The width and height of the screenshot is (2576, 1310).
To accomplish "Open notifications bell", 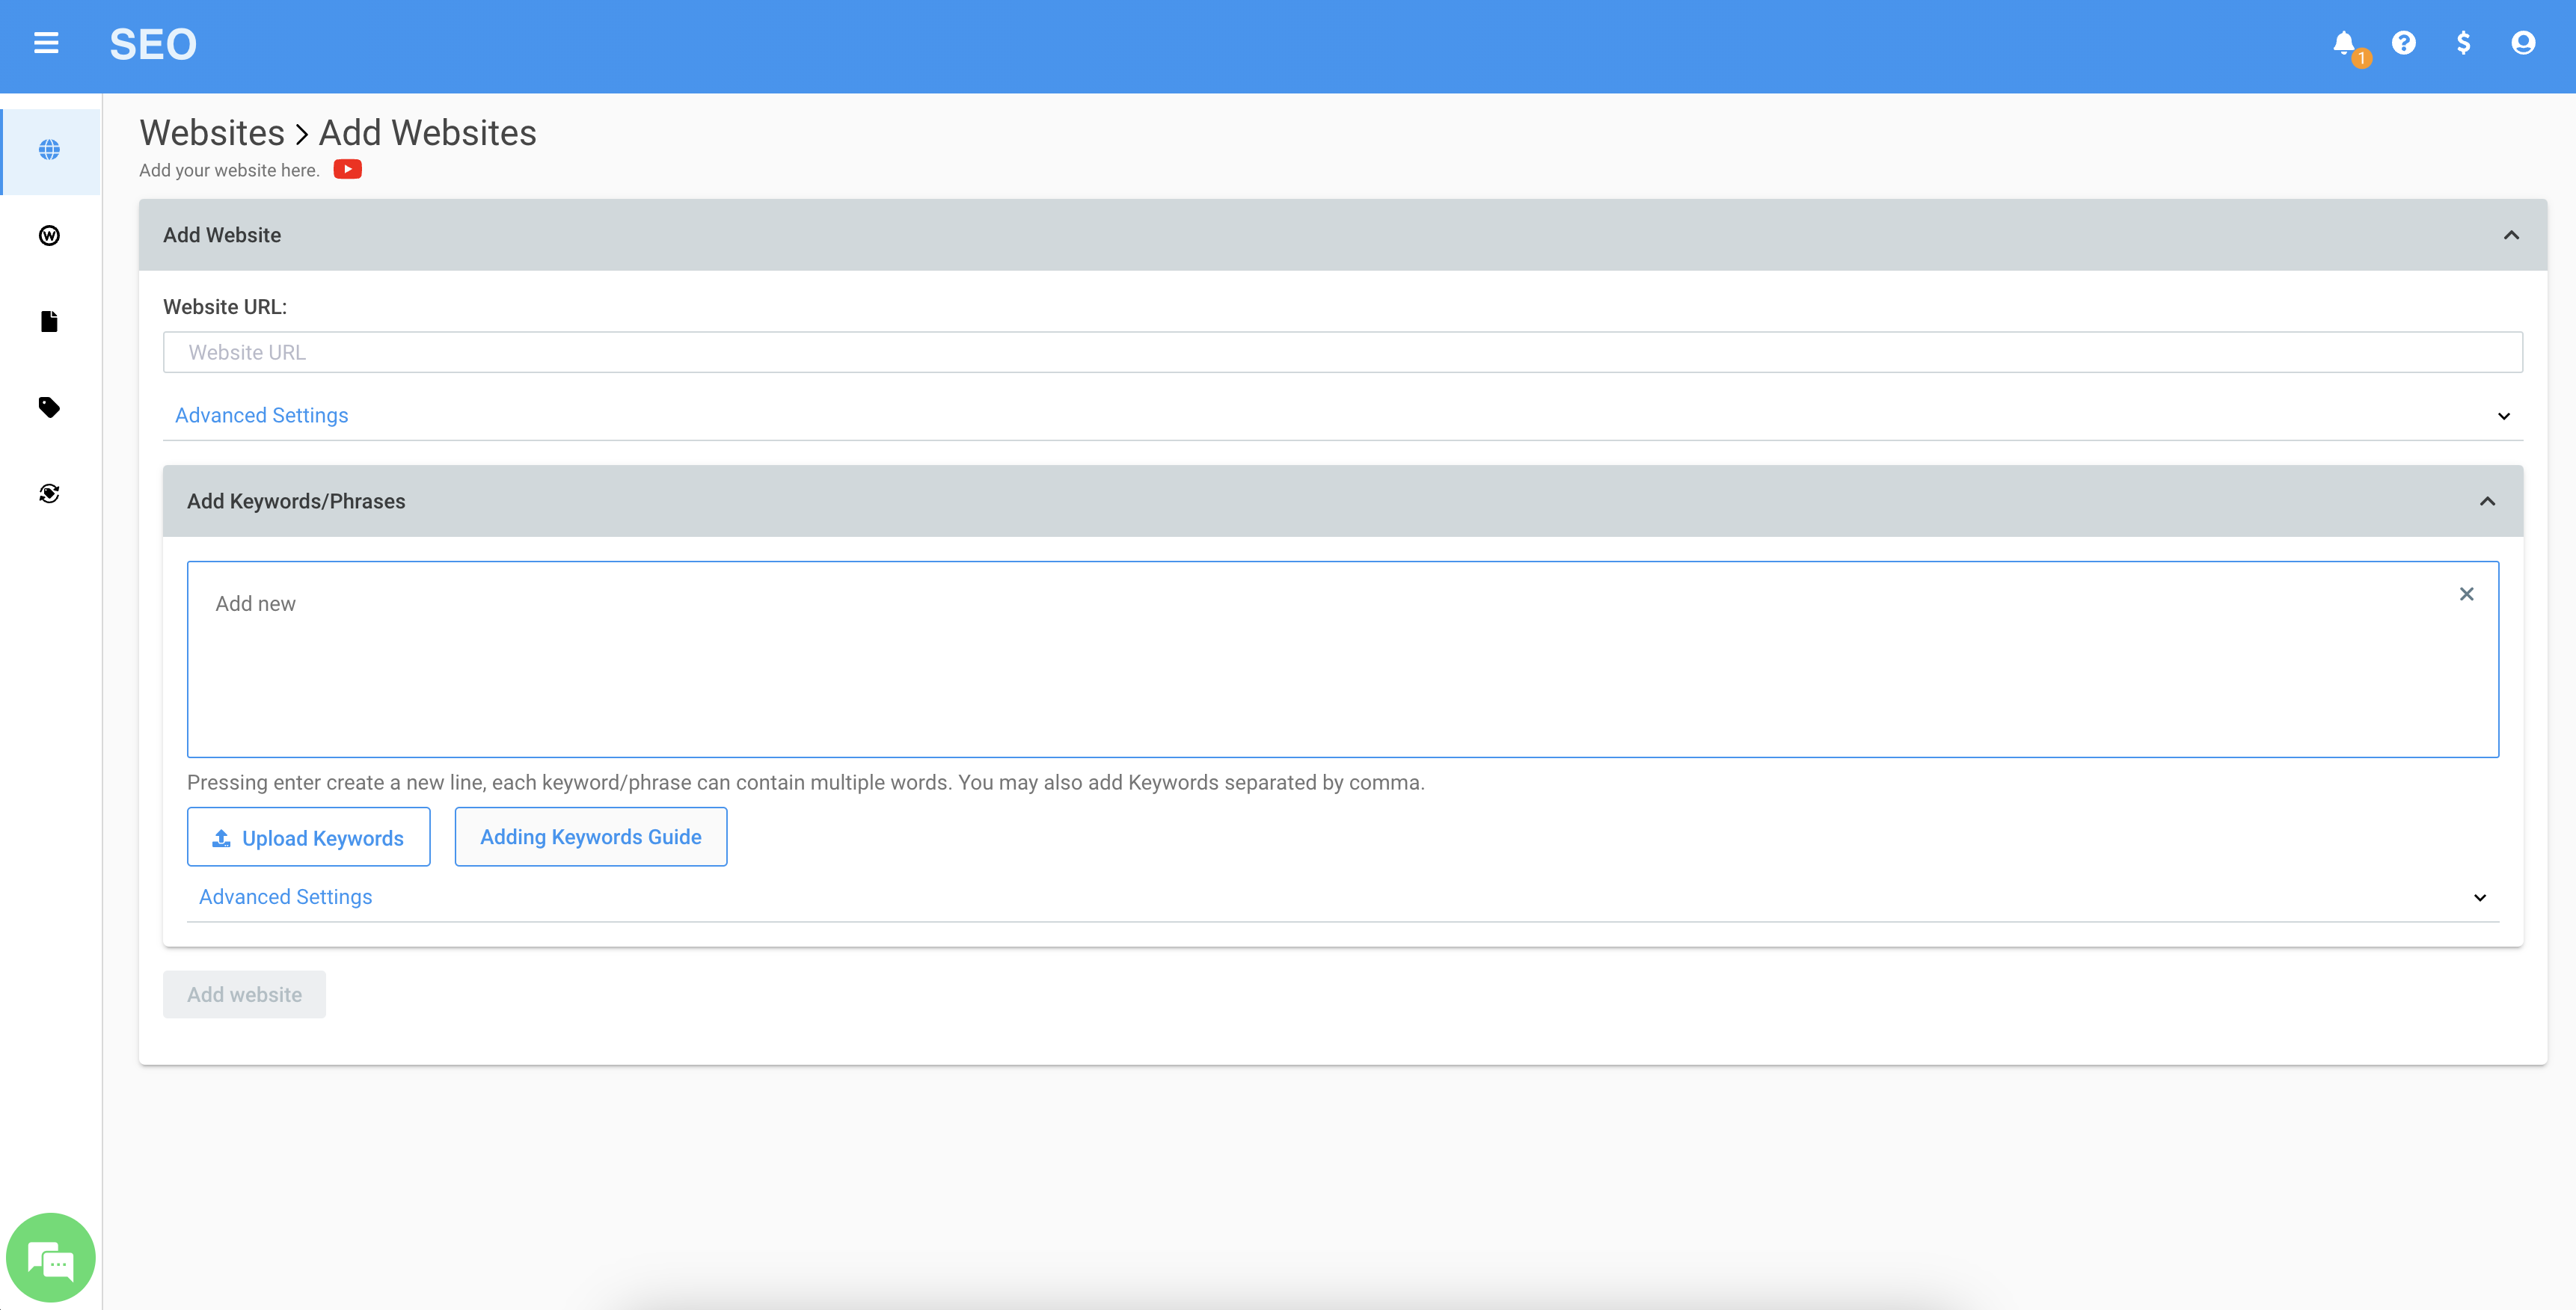I will click(x=2344, y=43).
